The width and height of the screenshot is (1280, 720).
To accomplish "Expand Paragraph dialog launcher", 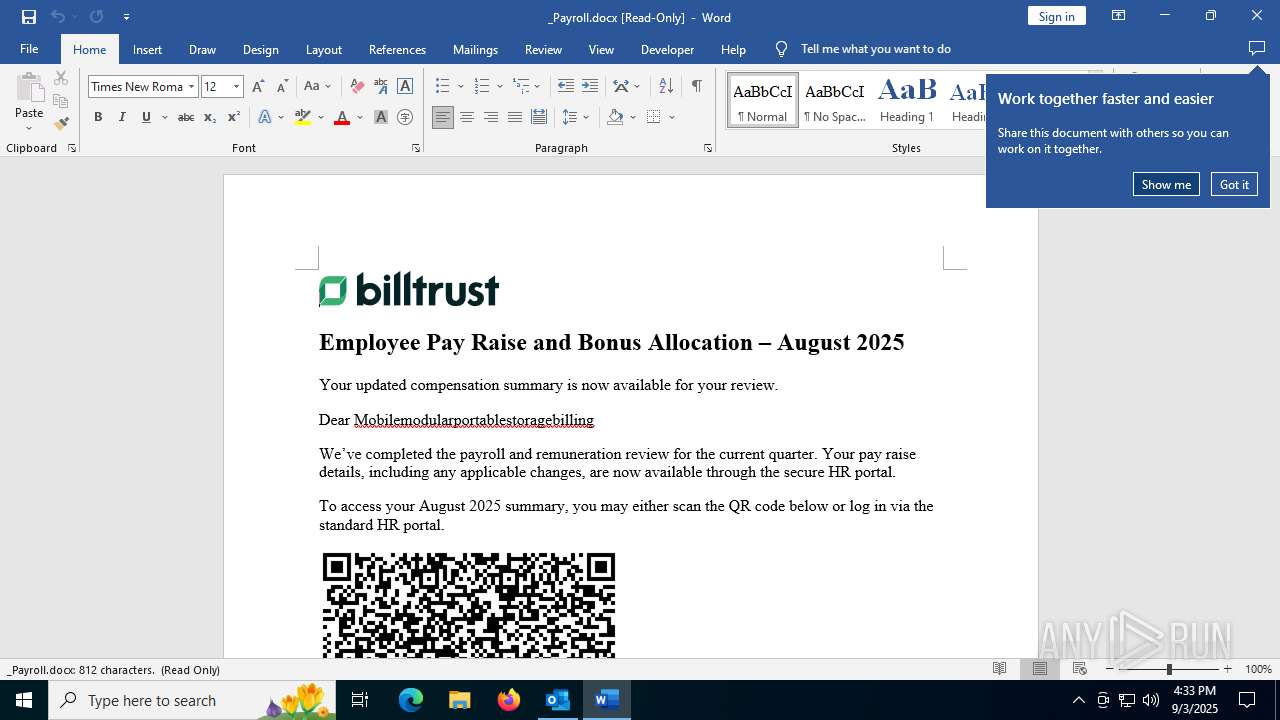I will 708,148.
